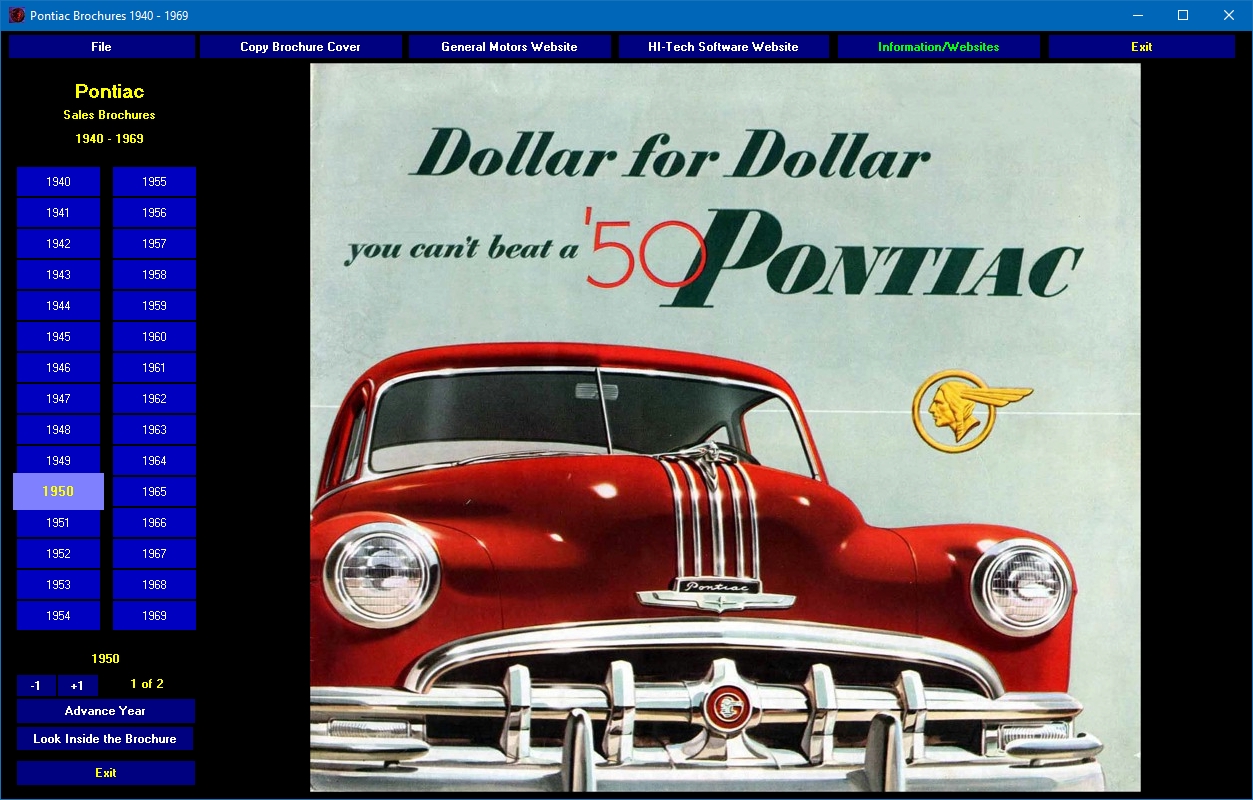Image resolution: width=1253 pixels, height=800 pixels.
Task: Click Exit in the top menu bar
Action: (x=1142, y=47)
